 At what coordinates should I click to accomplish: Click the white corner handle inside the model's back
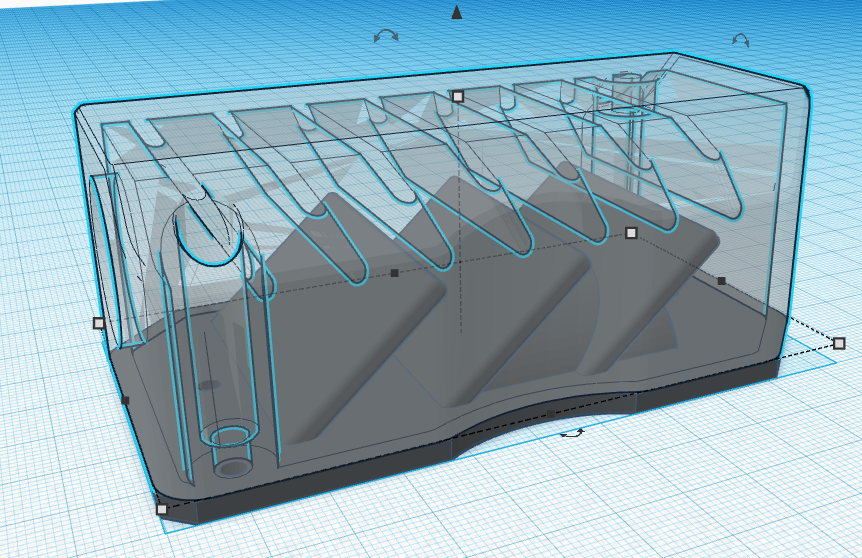pyautogui.click(x=631, y=232)
